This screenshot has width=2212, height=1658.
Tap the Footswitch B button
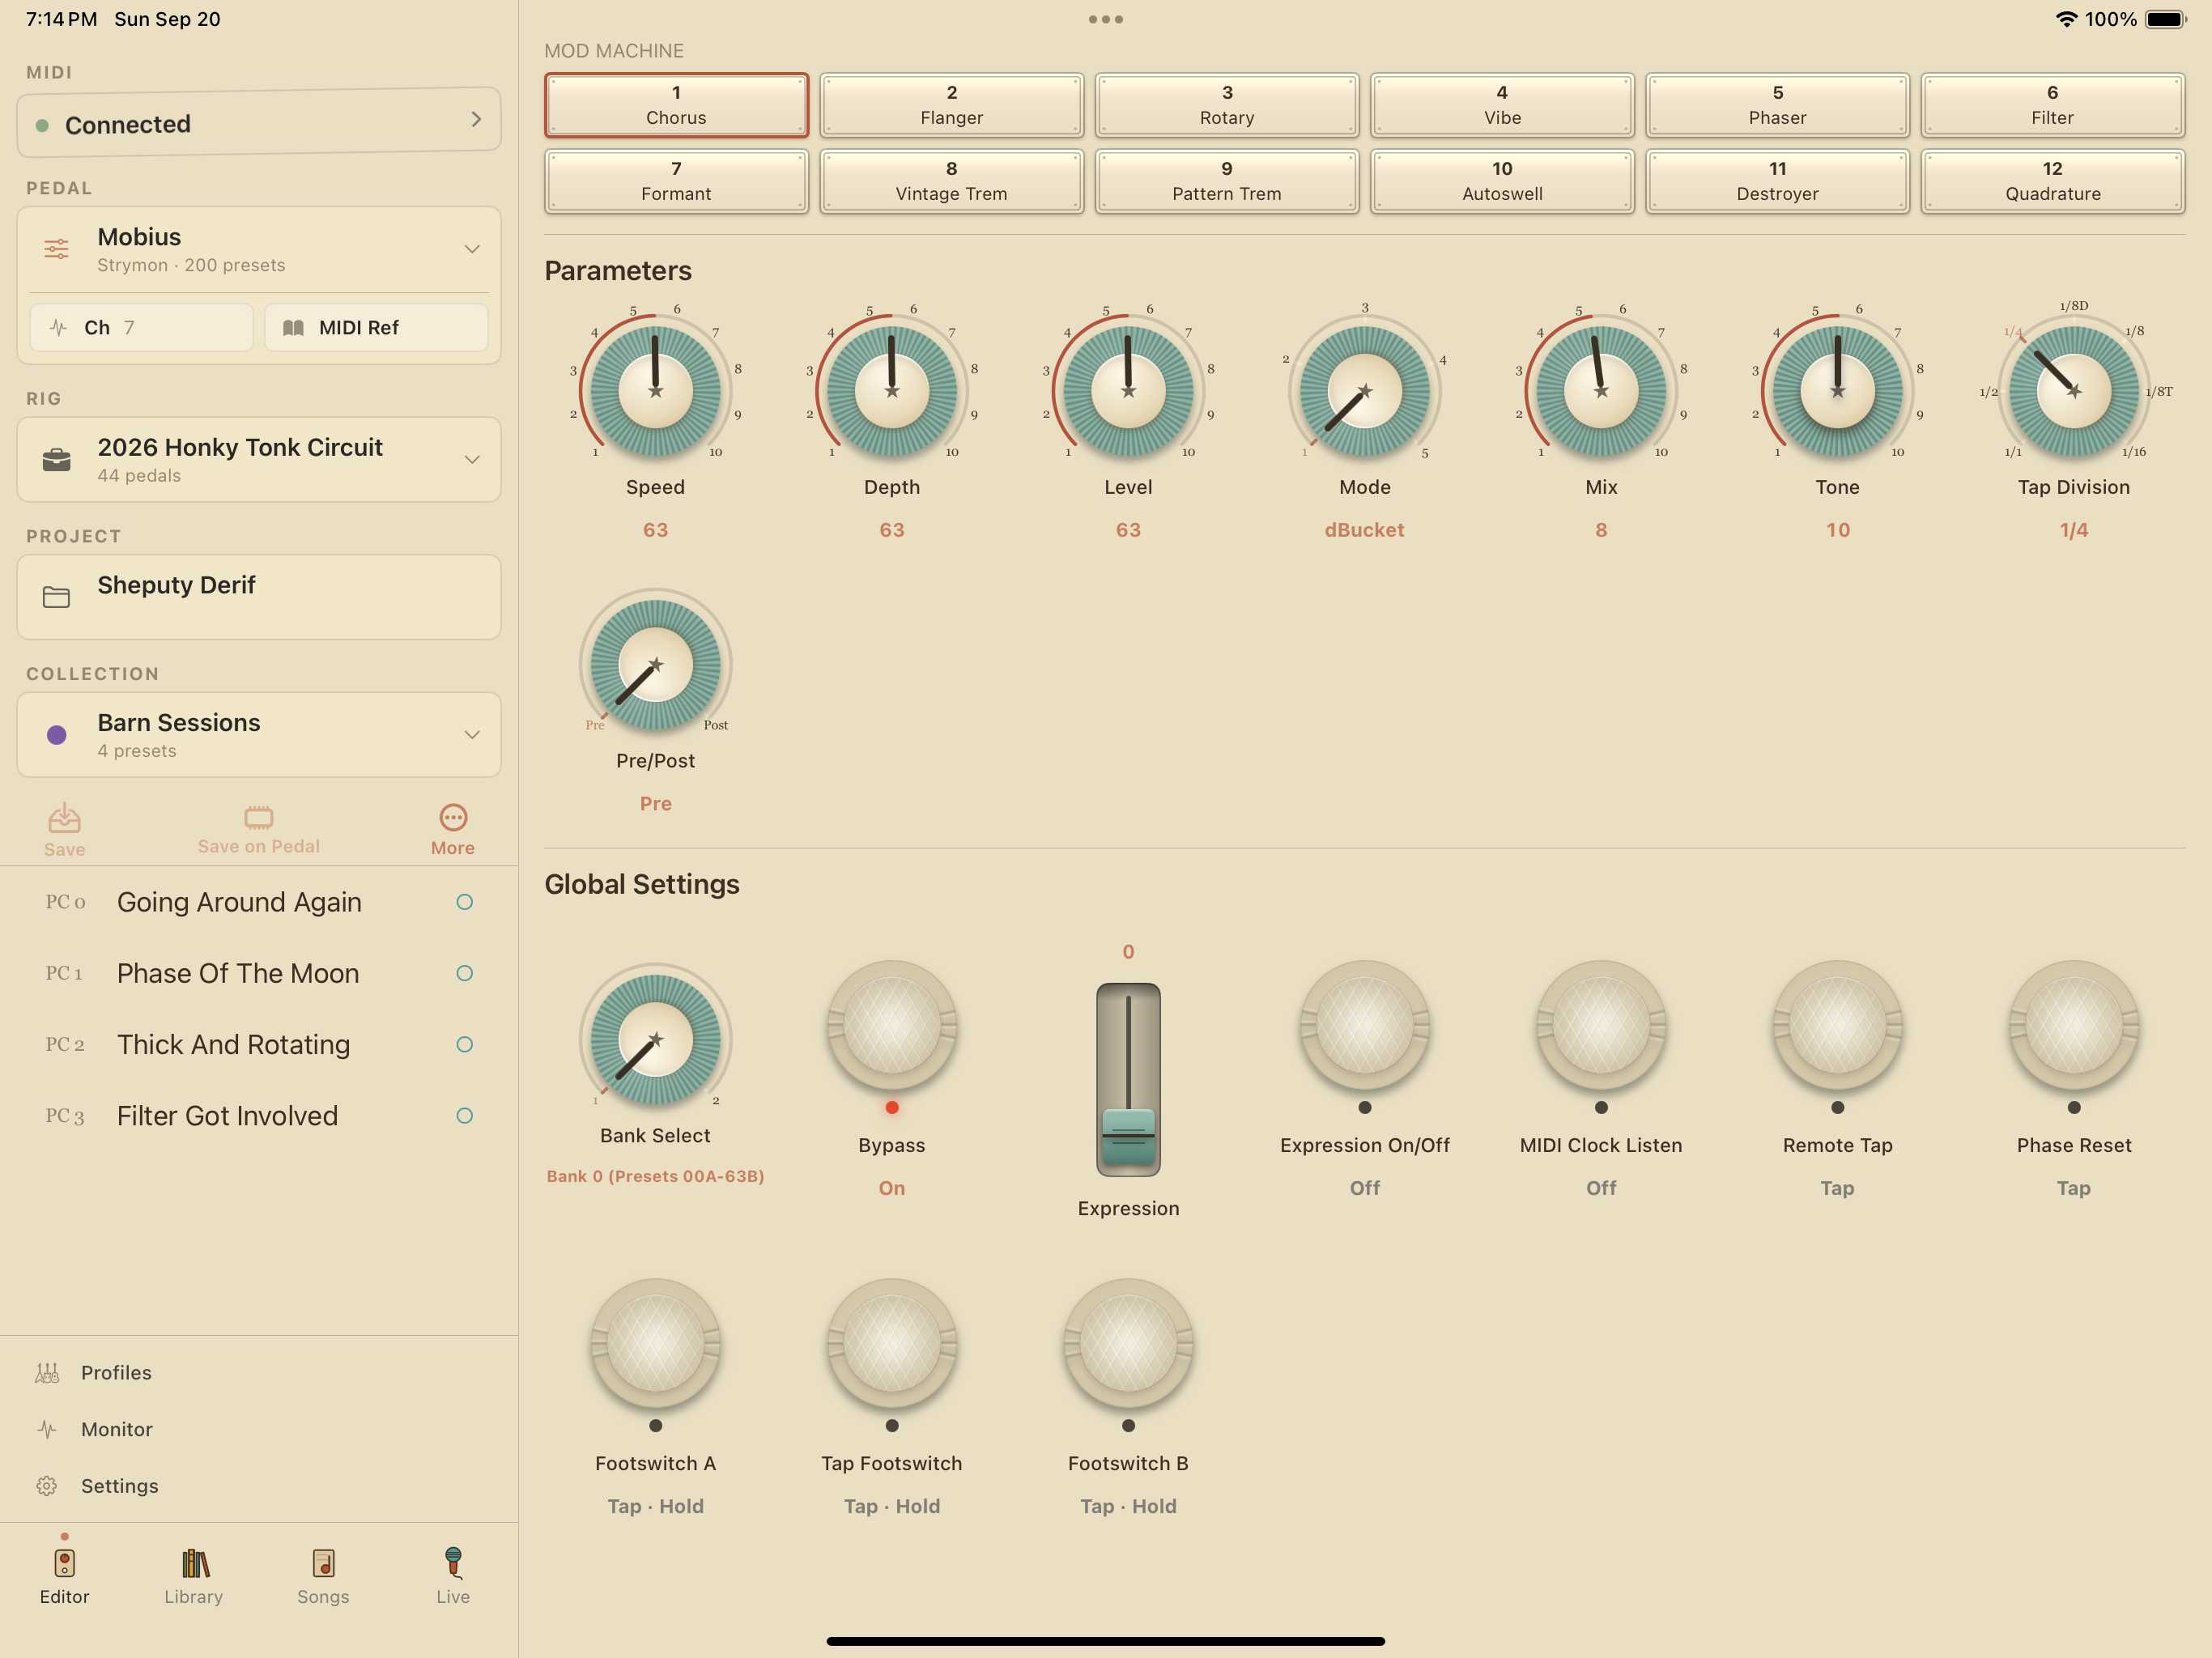point(1128,1344)
